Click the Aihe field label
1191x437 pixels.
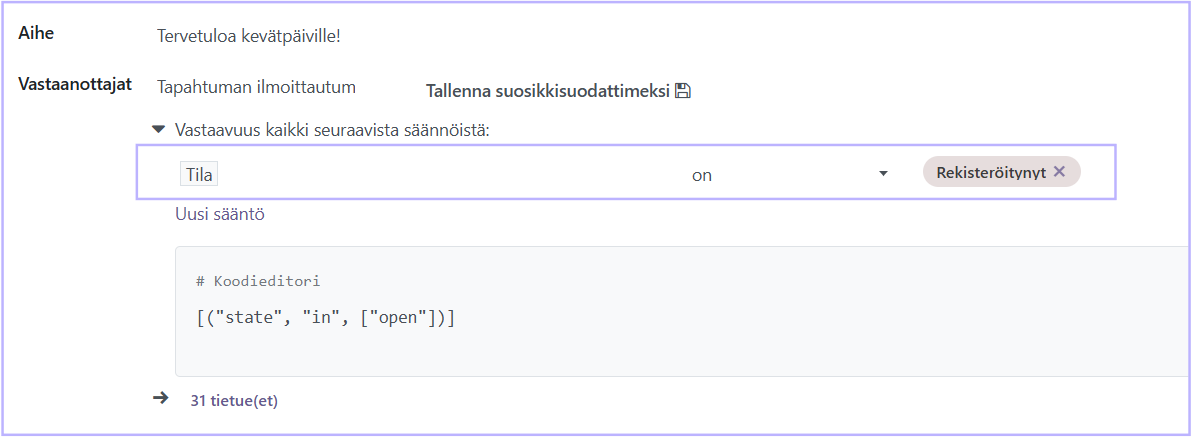[36, 33]
